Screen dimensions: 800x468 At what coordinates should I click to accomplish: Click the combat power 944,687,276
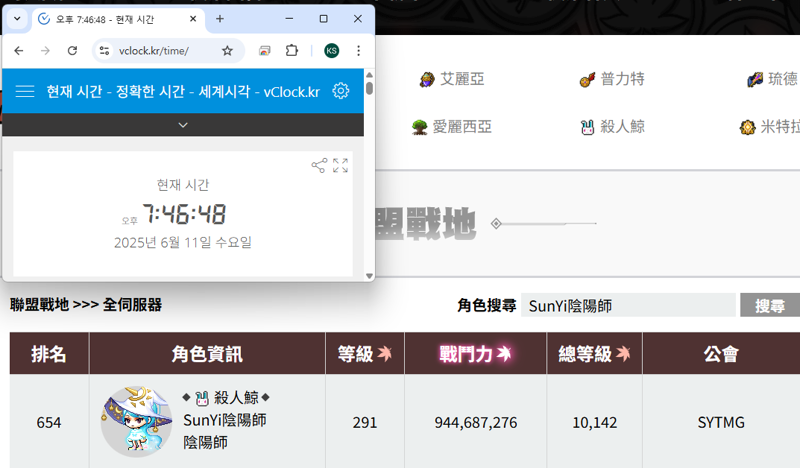476,423
